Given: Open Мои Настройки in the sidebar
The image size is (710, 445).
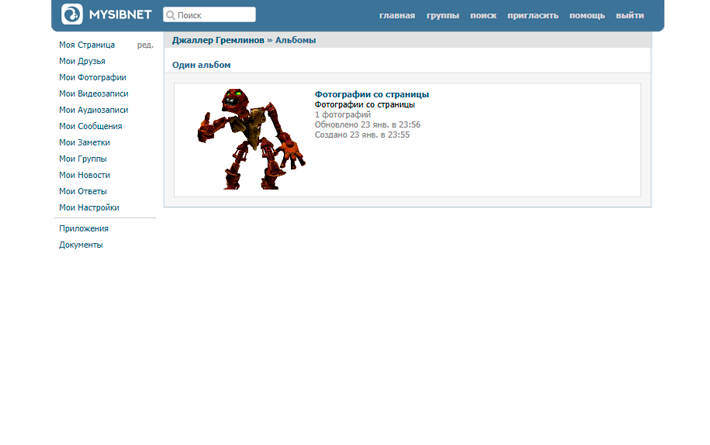Looking at the screenshot, I should [89, 207].
